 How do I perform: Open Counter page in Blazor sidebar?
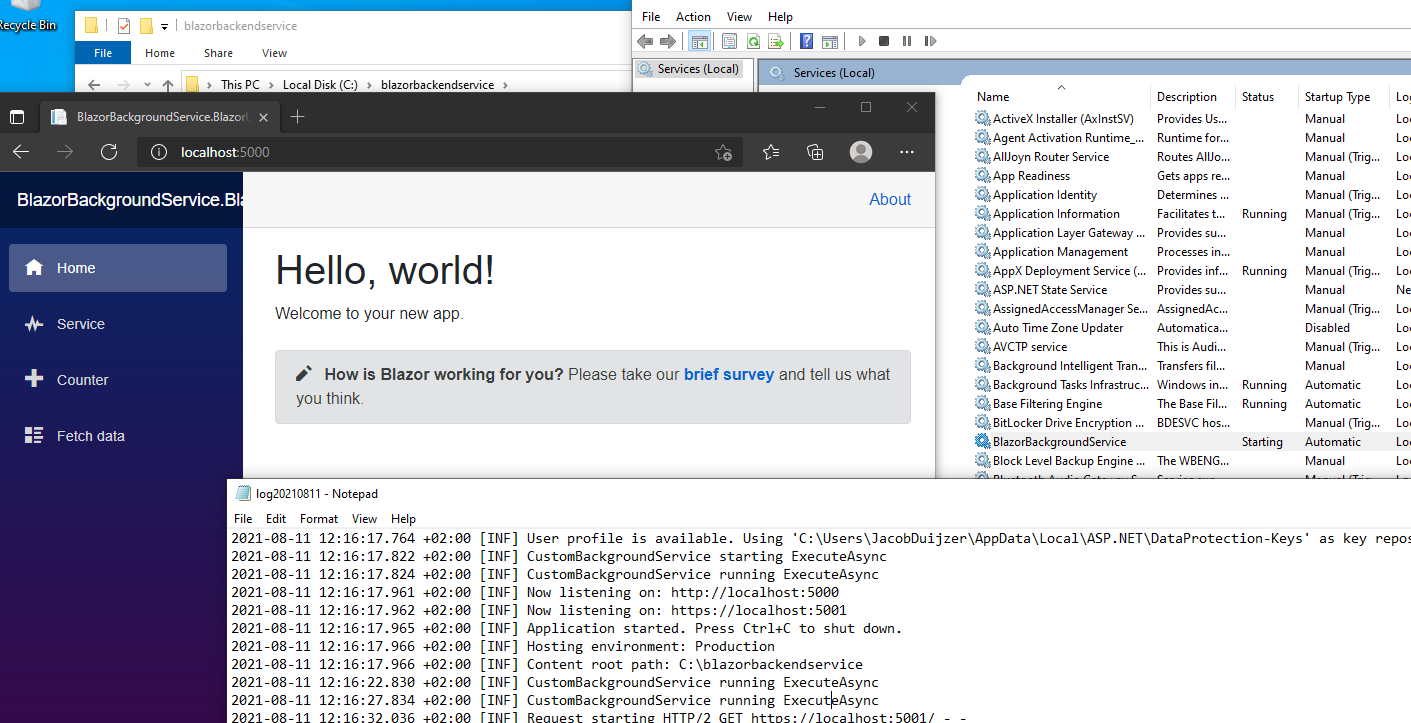point(118,380)
